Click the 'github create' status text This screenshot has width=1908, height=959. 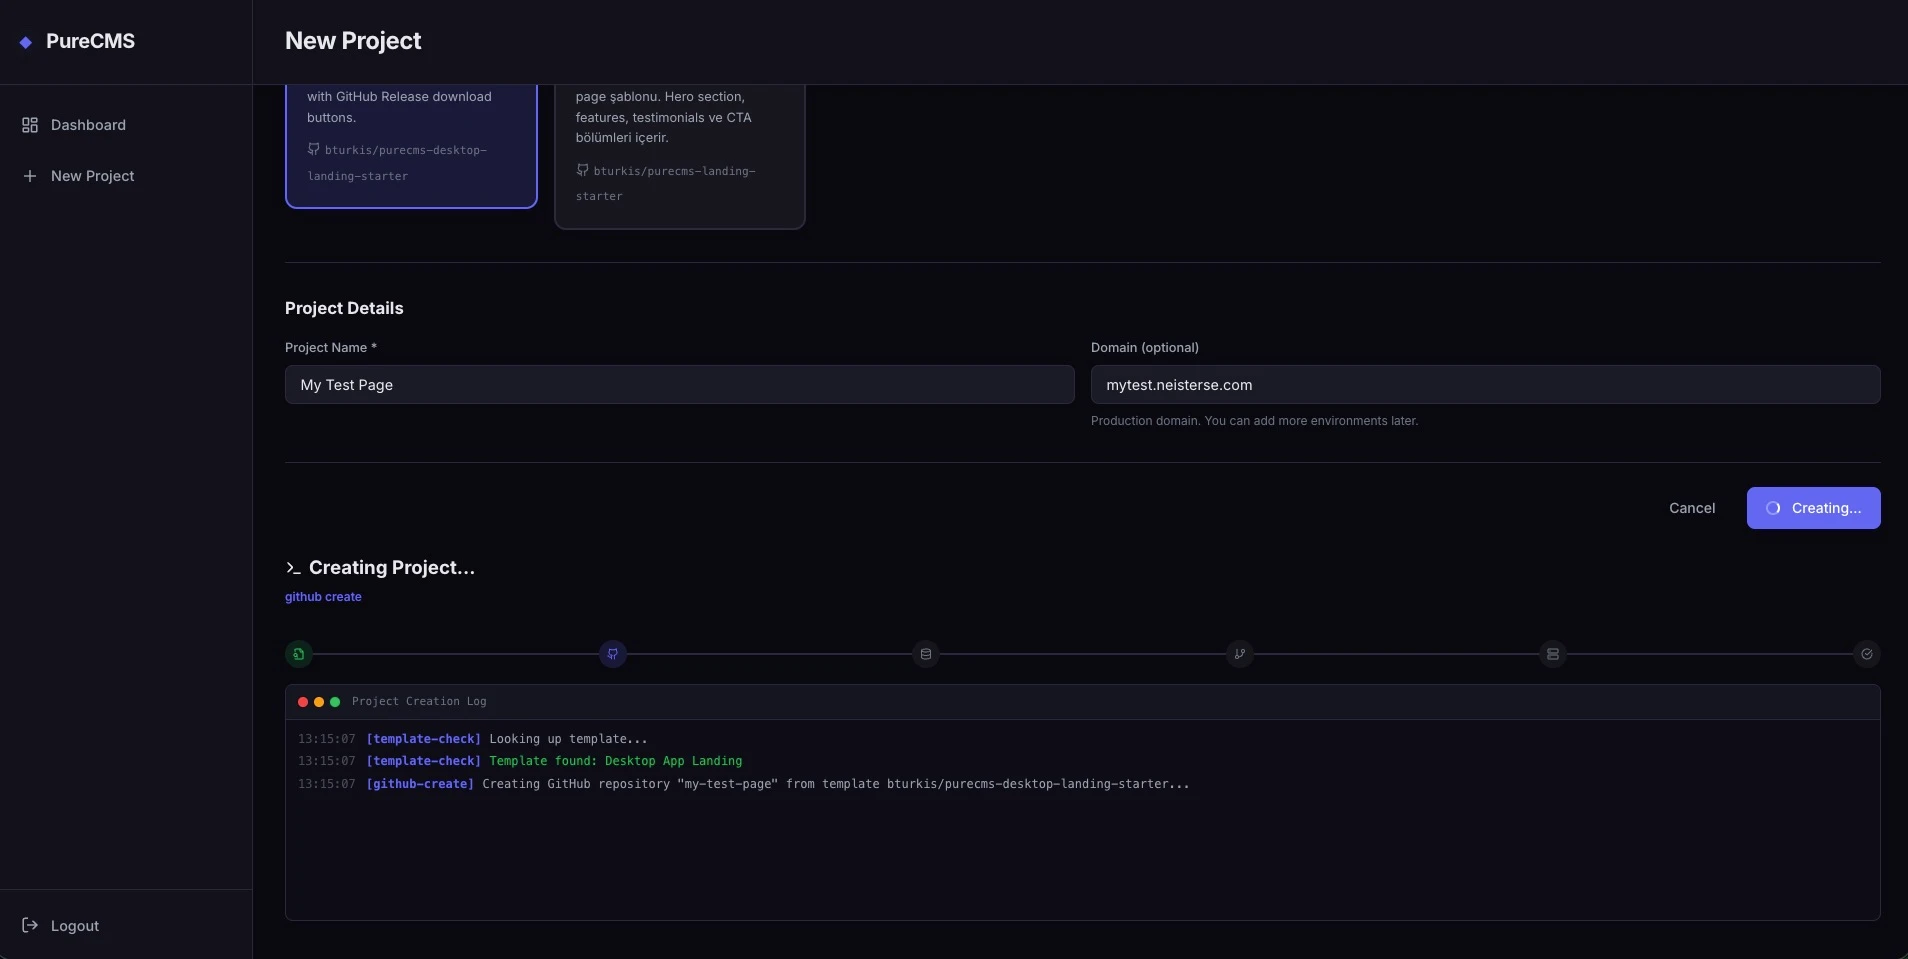pyautogui.click(x=323, y=597)
